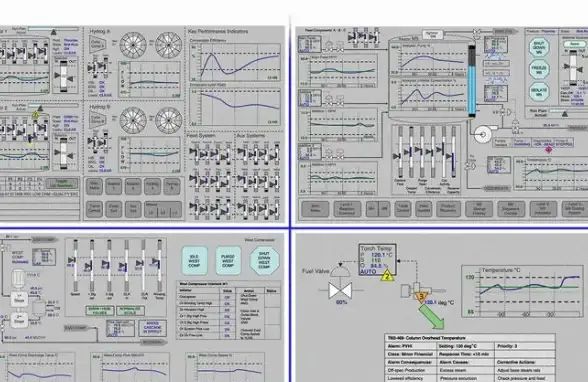Open the Hydrog A top-left radar plot

pos(133,45)
